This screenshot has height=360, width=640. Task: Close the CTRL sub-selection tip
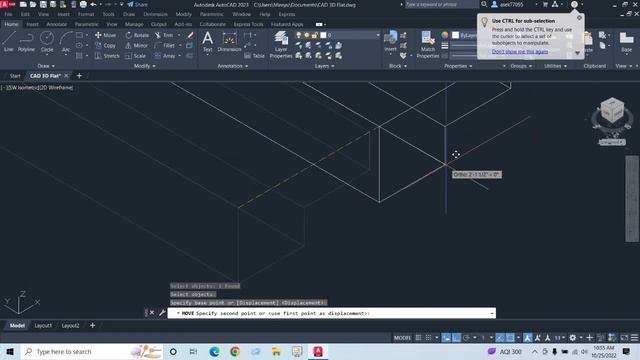[579, 18]
